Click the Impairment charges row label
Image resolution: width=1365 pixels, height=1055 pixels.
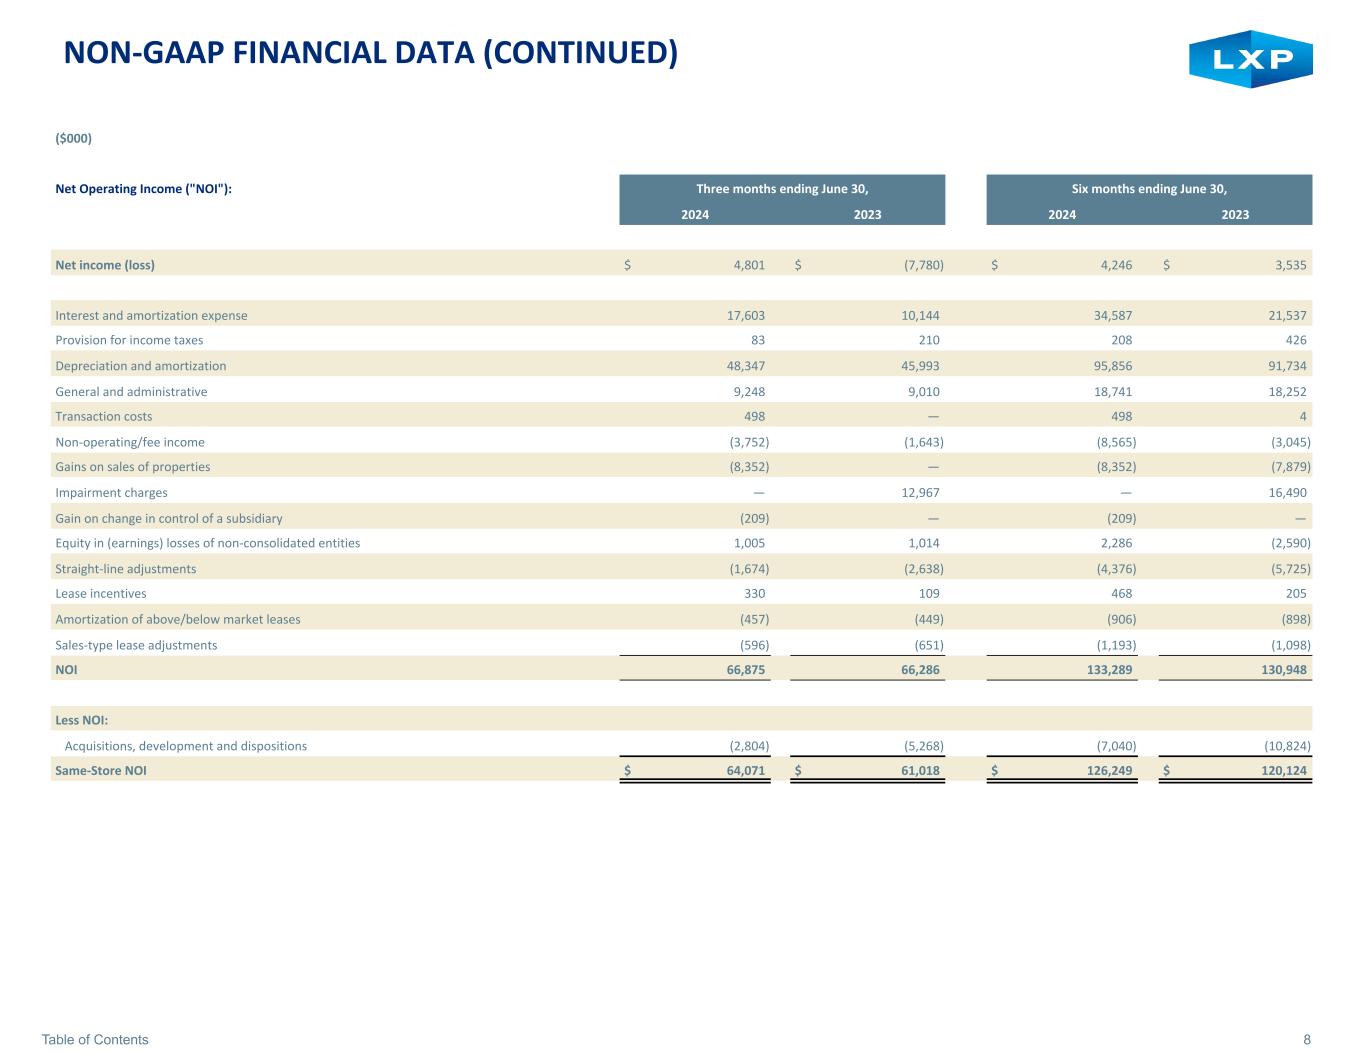111,492
